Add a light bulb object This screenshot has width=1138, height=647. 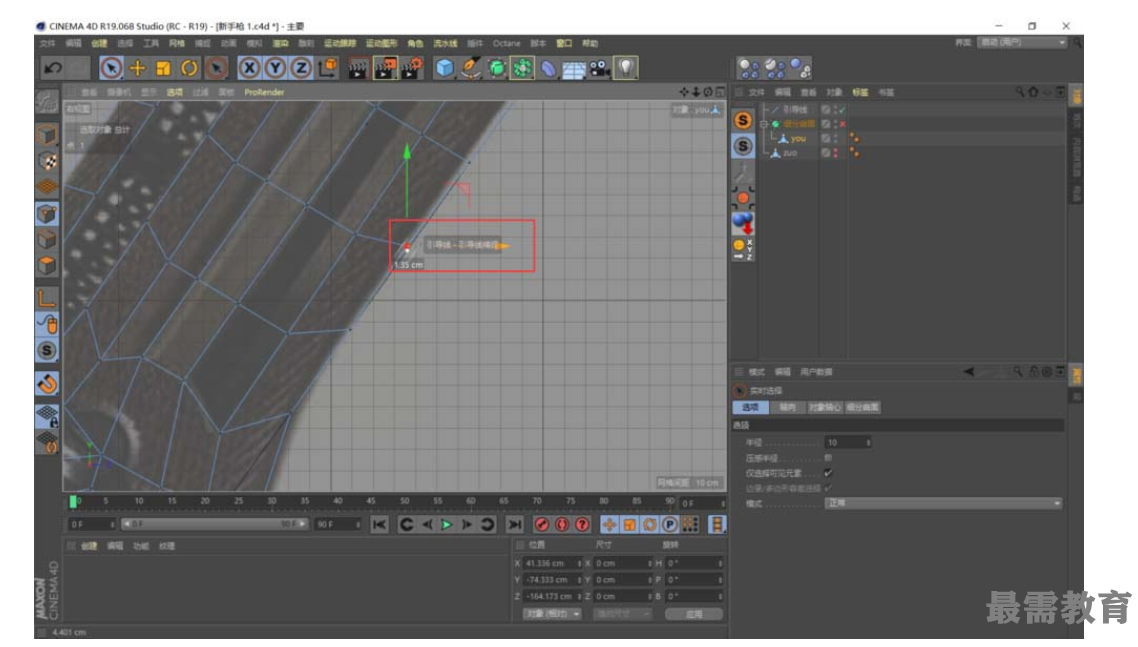[626, 68]
